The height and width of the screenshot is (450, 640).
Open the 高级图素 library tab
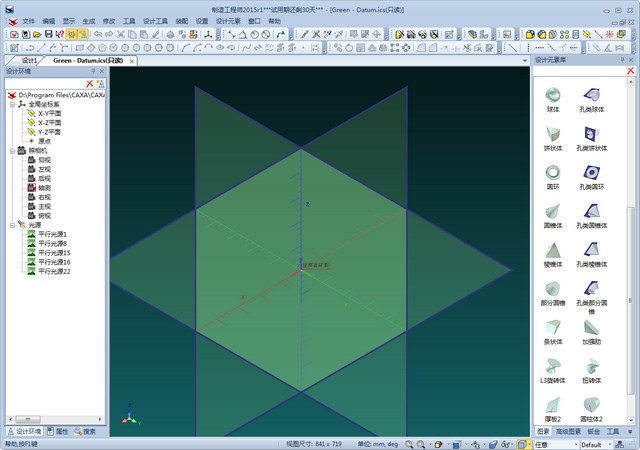click(568, 431)
